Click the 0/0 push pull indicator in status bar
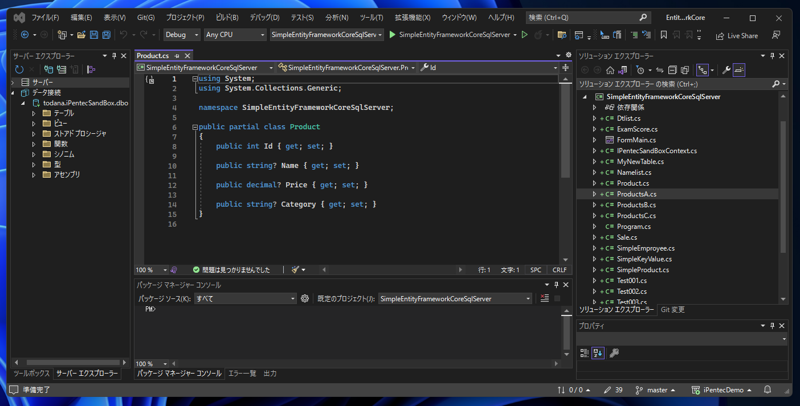Viewport: 800px width, 406px height. pos(574,390)
